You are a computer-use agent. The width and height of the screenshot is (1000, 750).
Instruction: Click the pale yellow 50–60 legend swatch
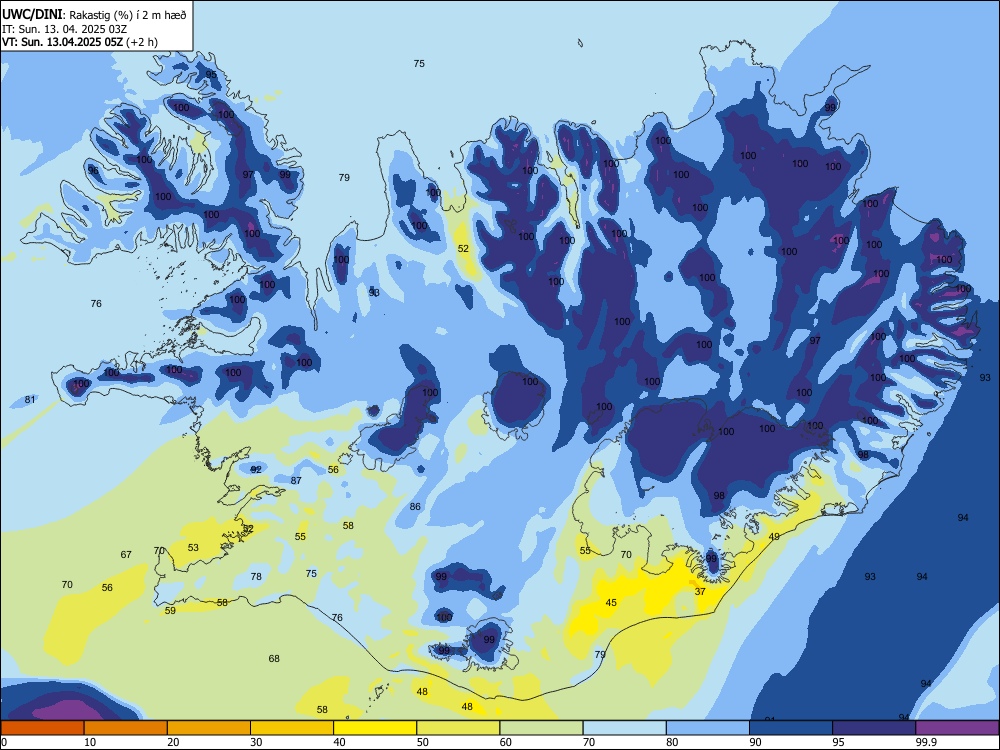click(458, 728)
